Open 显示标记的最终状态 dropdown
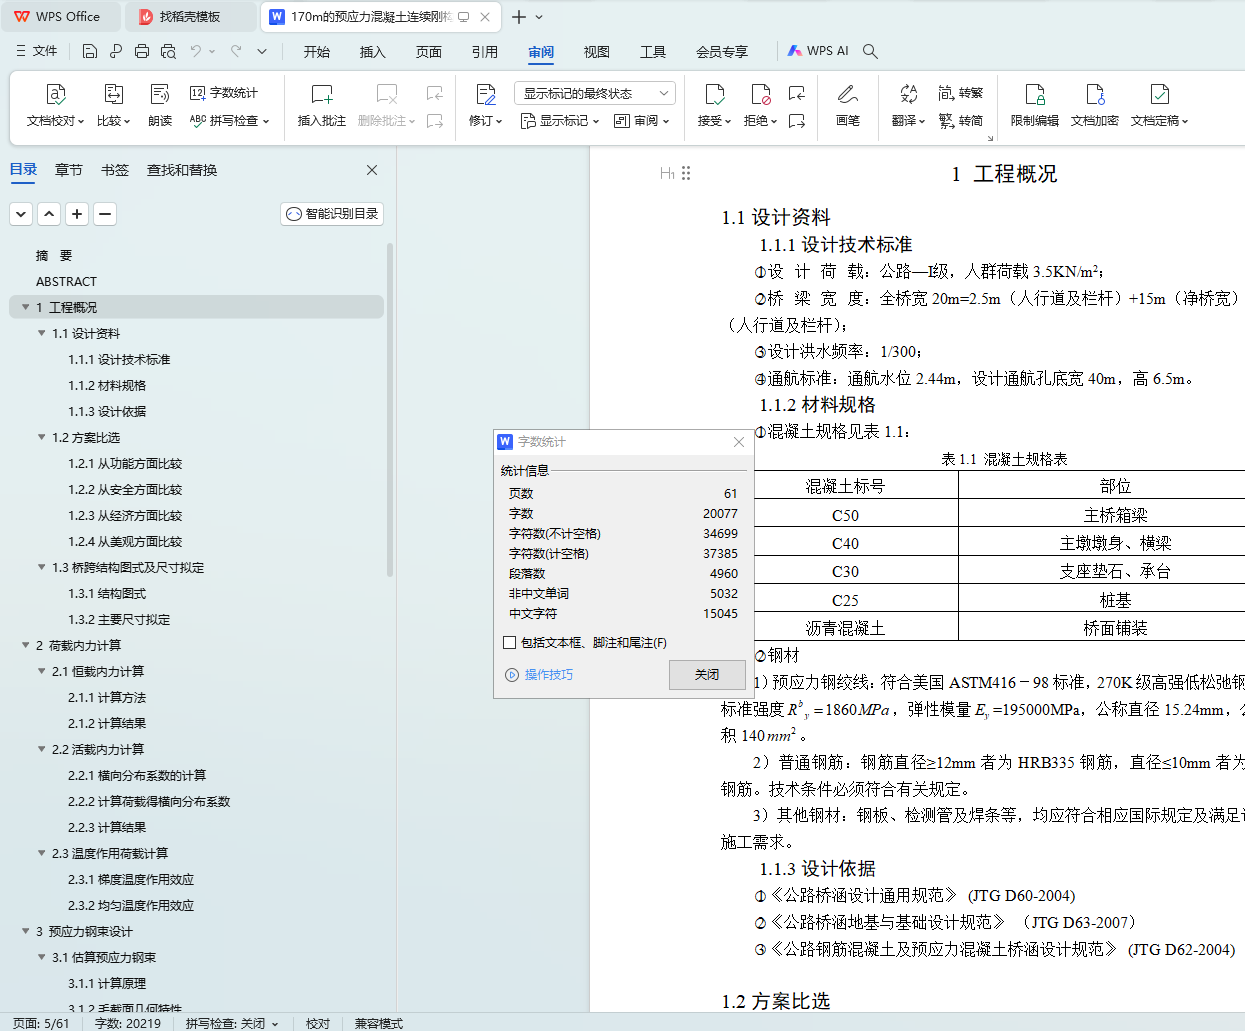Image resolution: width=1245 pixels, height=1031 pixels. pos(595,93)
